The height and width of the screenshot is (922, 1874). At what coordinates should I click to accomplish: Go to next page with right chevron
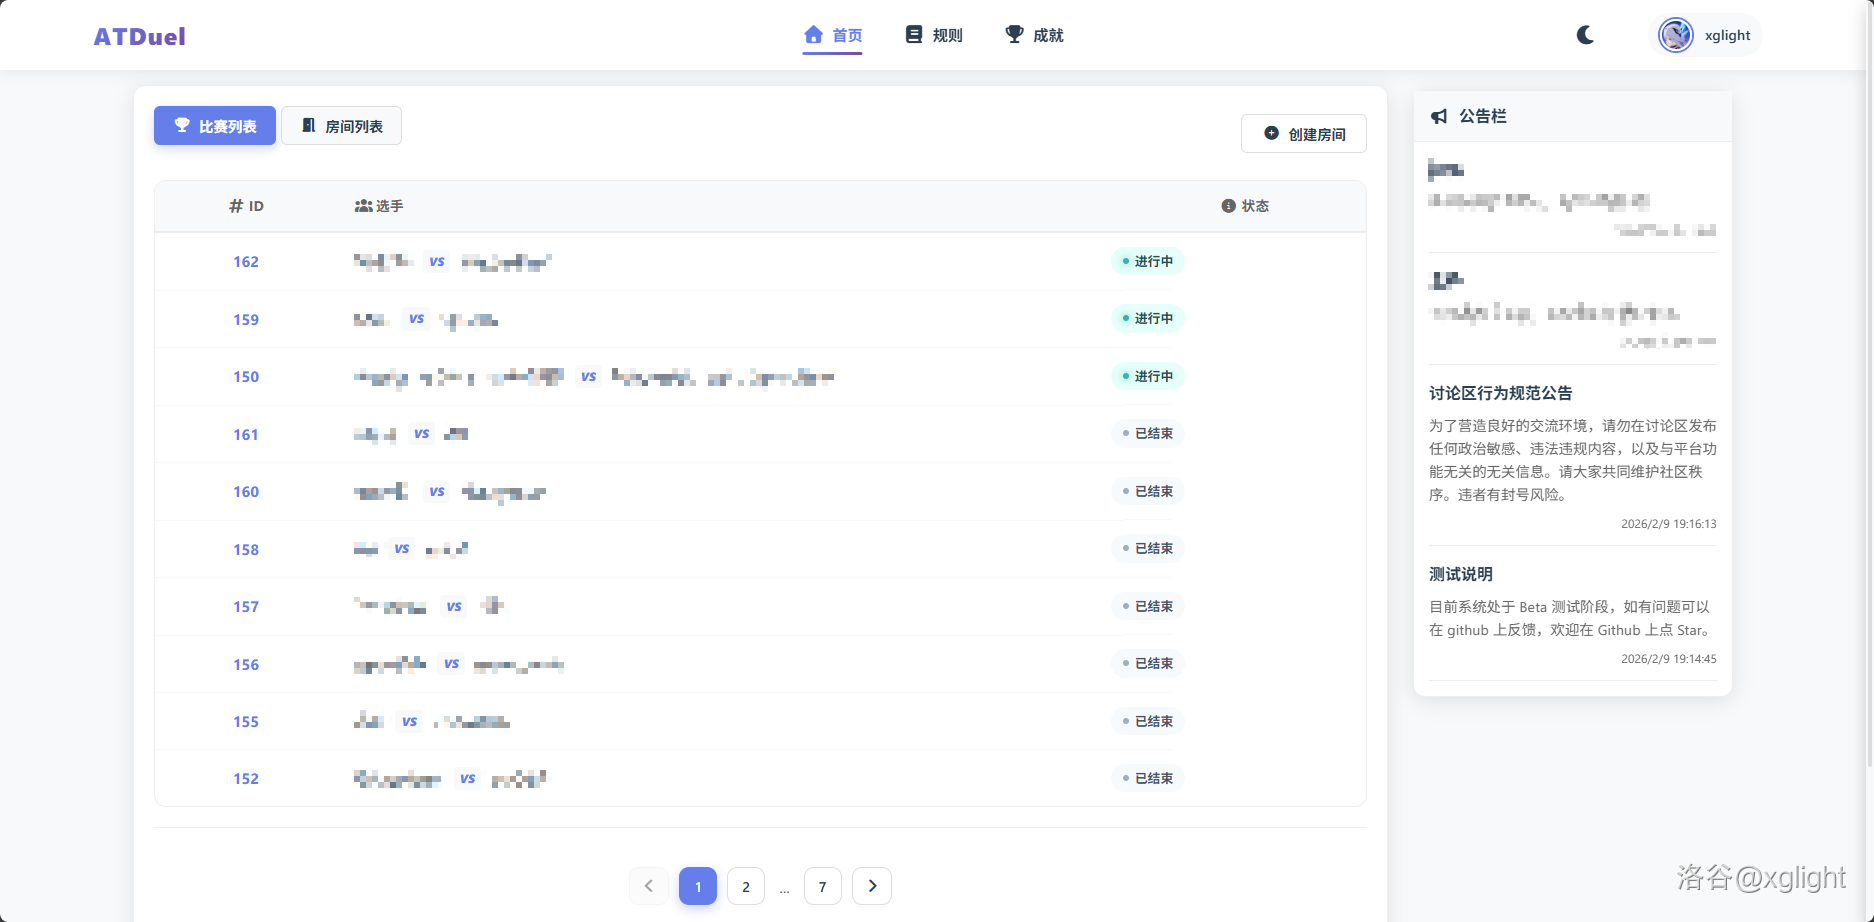tap(872, 886)
